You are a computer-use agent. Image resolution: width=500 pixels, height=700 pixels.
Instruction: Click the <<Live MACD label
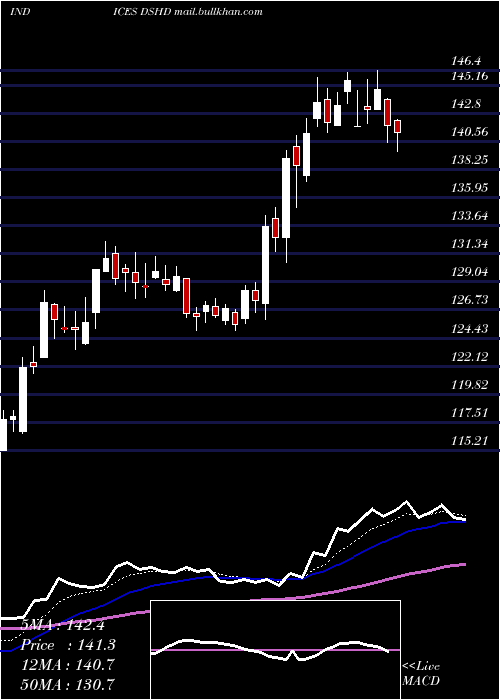[x=421, y=674]
